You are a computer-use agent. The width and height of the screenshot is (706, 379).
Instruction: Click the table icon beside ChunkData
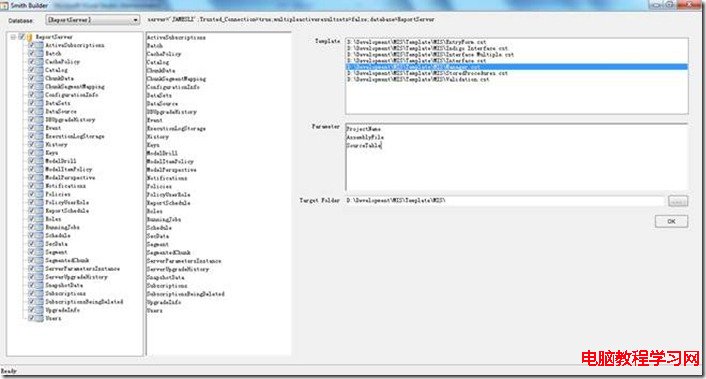tap(39, 78)
